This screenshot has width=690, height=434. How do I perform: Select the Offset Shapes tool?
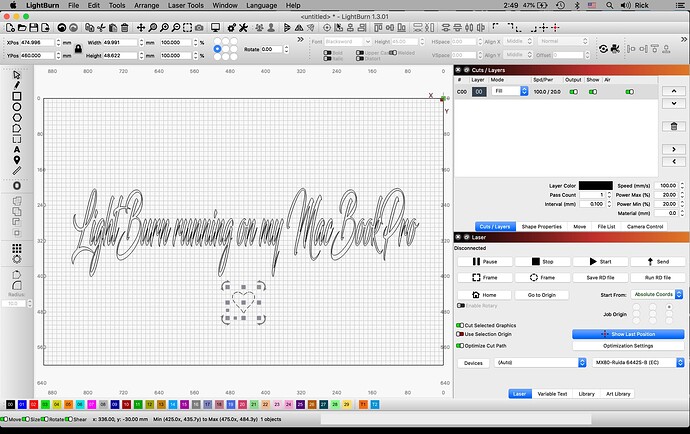(x=17, y=186)
